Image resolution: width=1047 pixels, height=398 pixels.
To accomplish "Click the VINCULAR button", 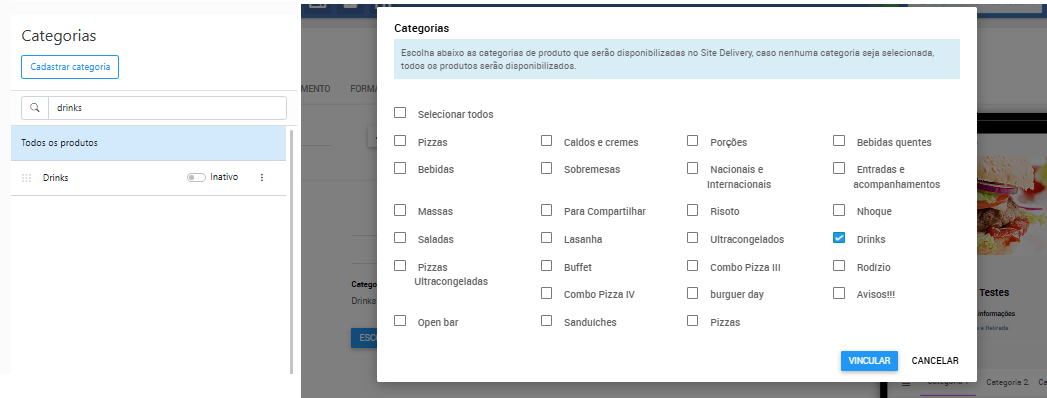I will pos(869,361).
